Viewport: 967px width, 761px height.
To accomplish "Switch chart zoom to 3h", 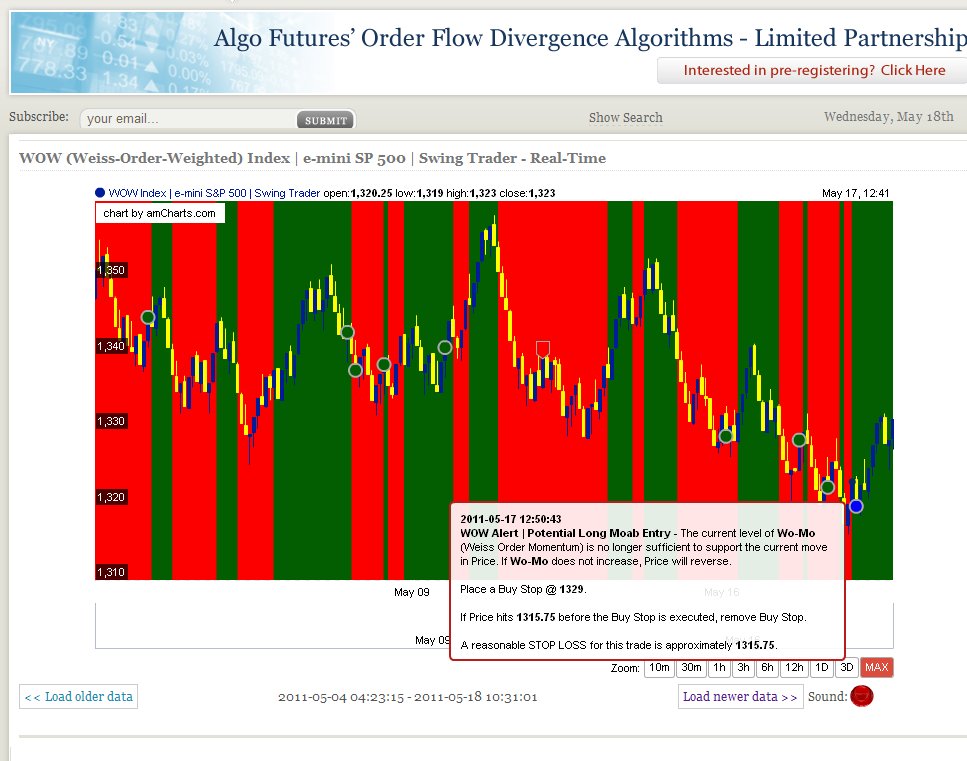I will tap(743, 667).
